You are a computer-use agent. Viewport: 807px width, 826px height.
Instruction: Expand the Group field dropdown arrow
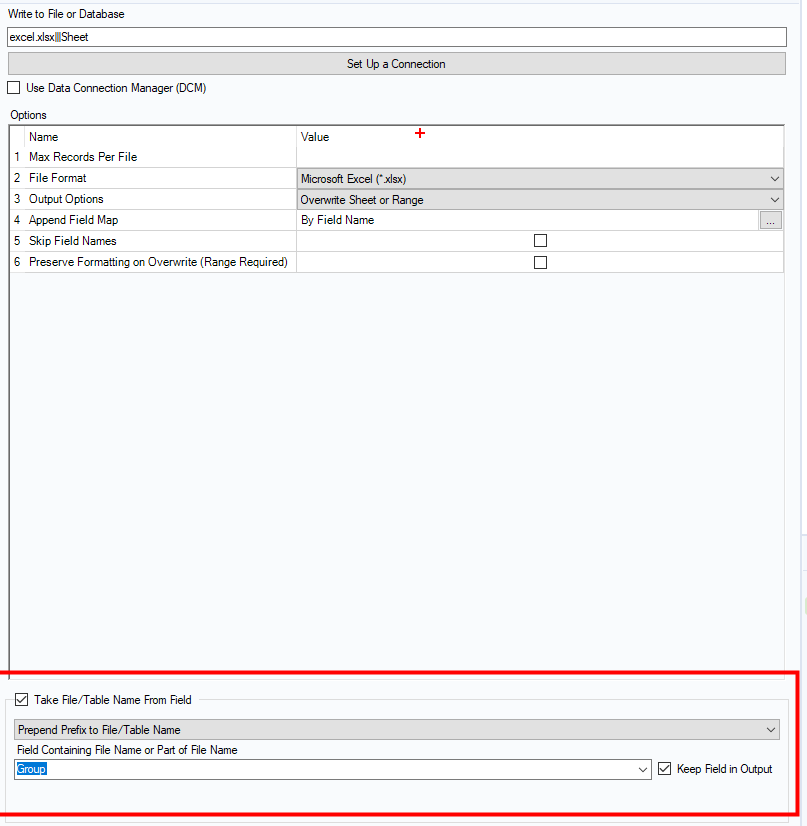(x=643, y=770)
